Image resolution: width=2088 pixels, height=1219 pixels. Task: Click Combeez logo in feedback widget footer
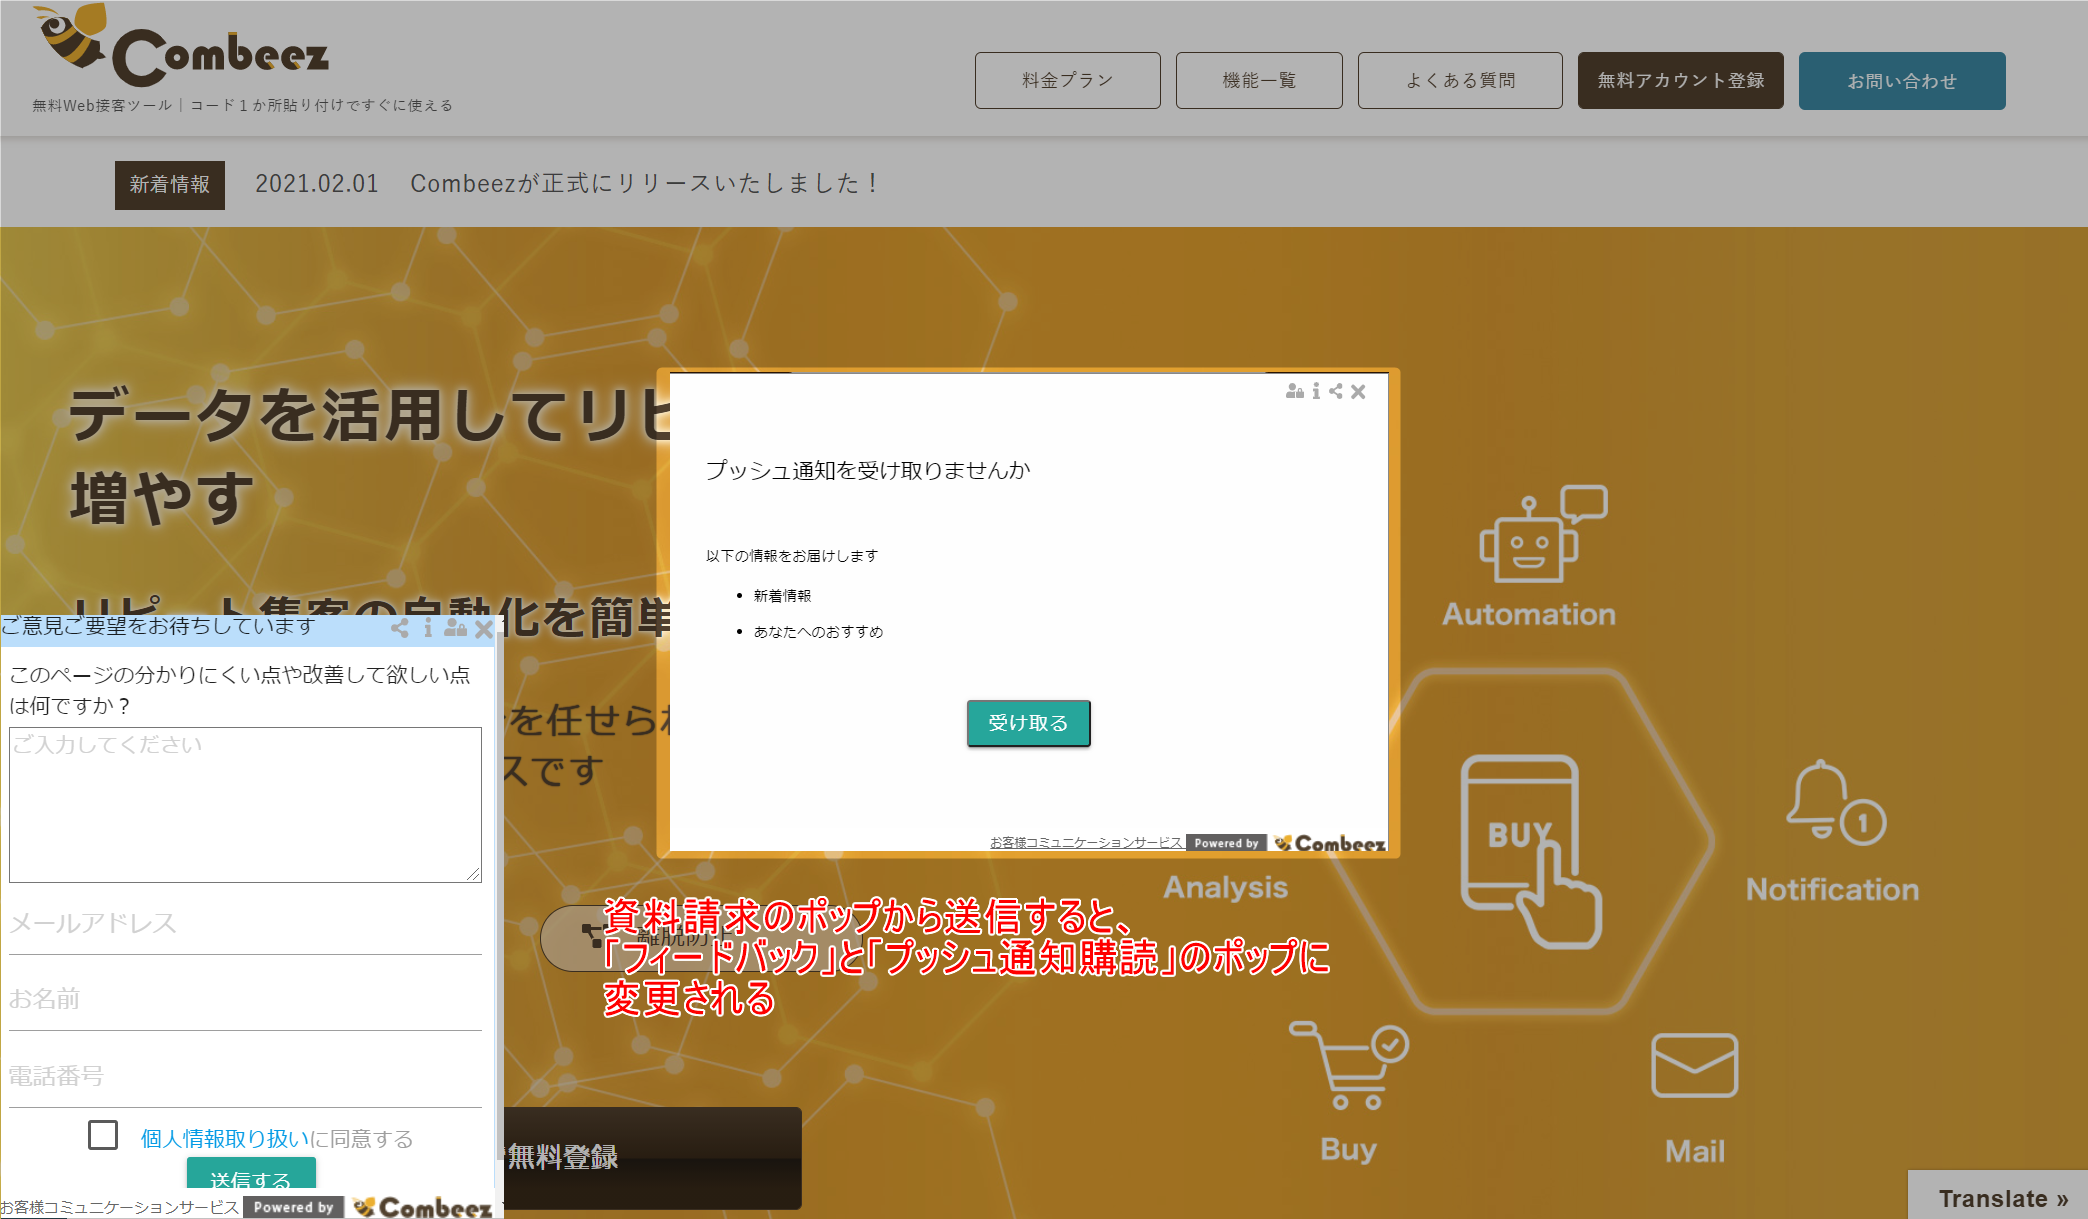(x=423, y=1207)
